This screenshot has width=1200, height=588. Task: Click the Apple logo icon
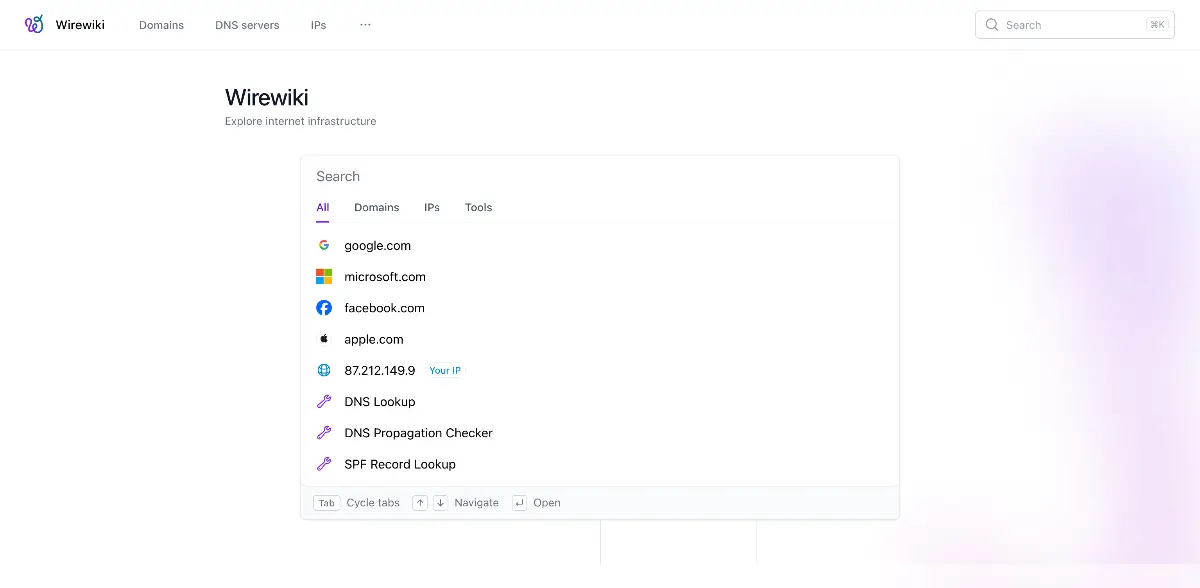tap(324, 339)
